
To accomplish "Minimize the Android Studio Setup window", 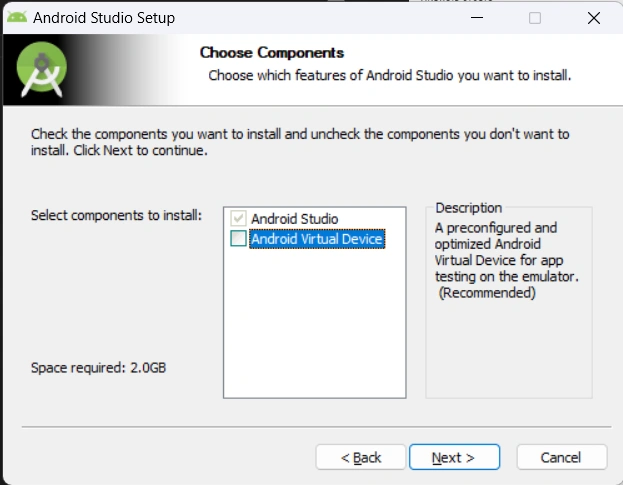I will (x=476, y=18).
